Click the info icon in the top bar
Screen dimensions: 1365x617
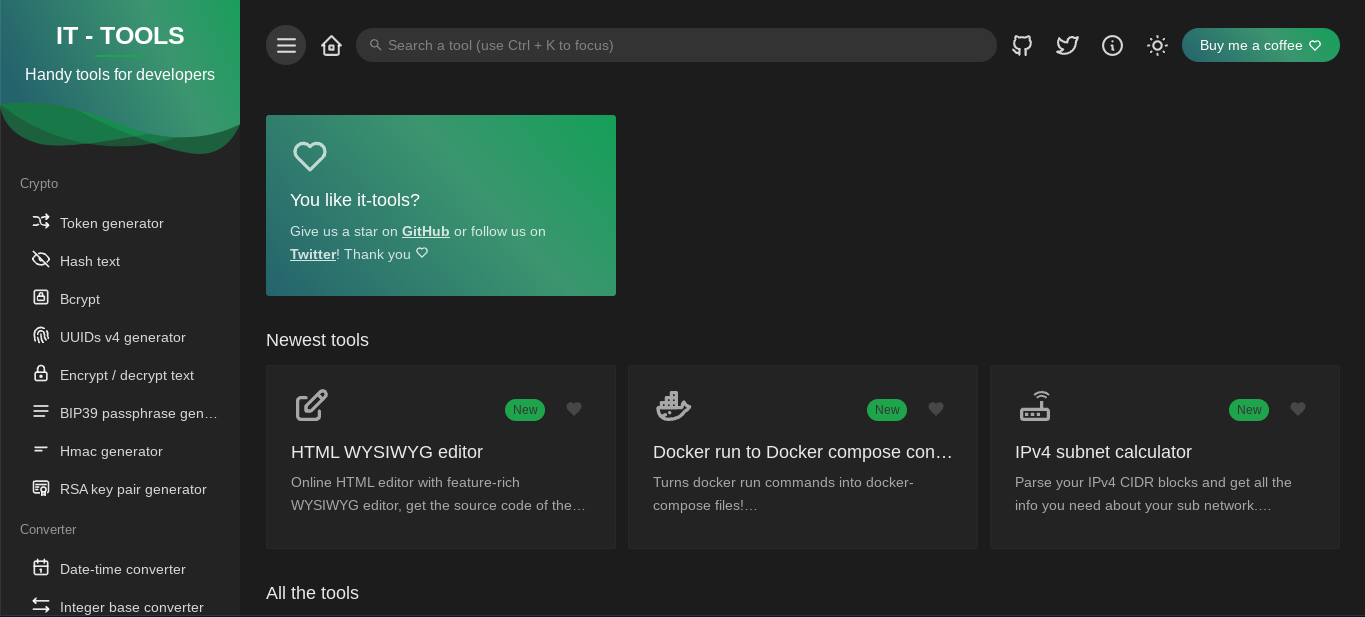(x=1112, y=45)
